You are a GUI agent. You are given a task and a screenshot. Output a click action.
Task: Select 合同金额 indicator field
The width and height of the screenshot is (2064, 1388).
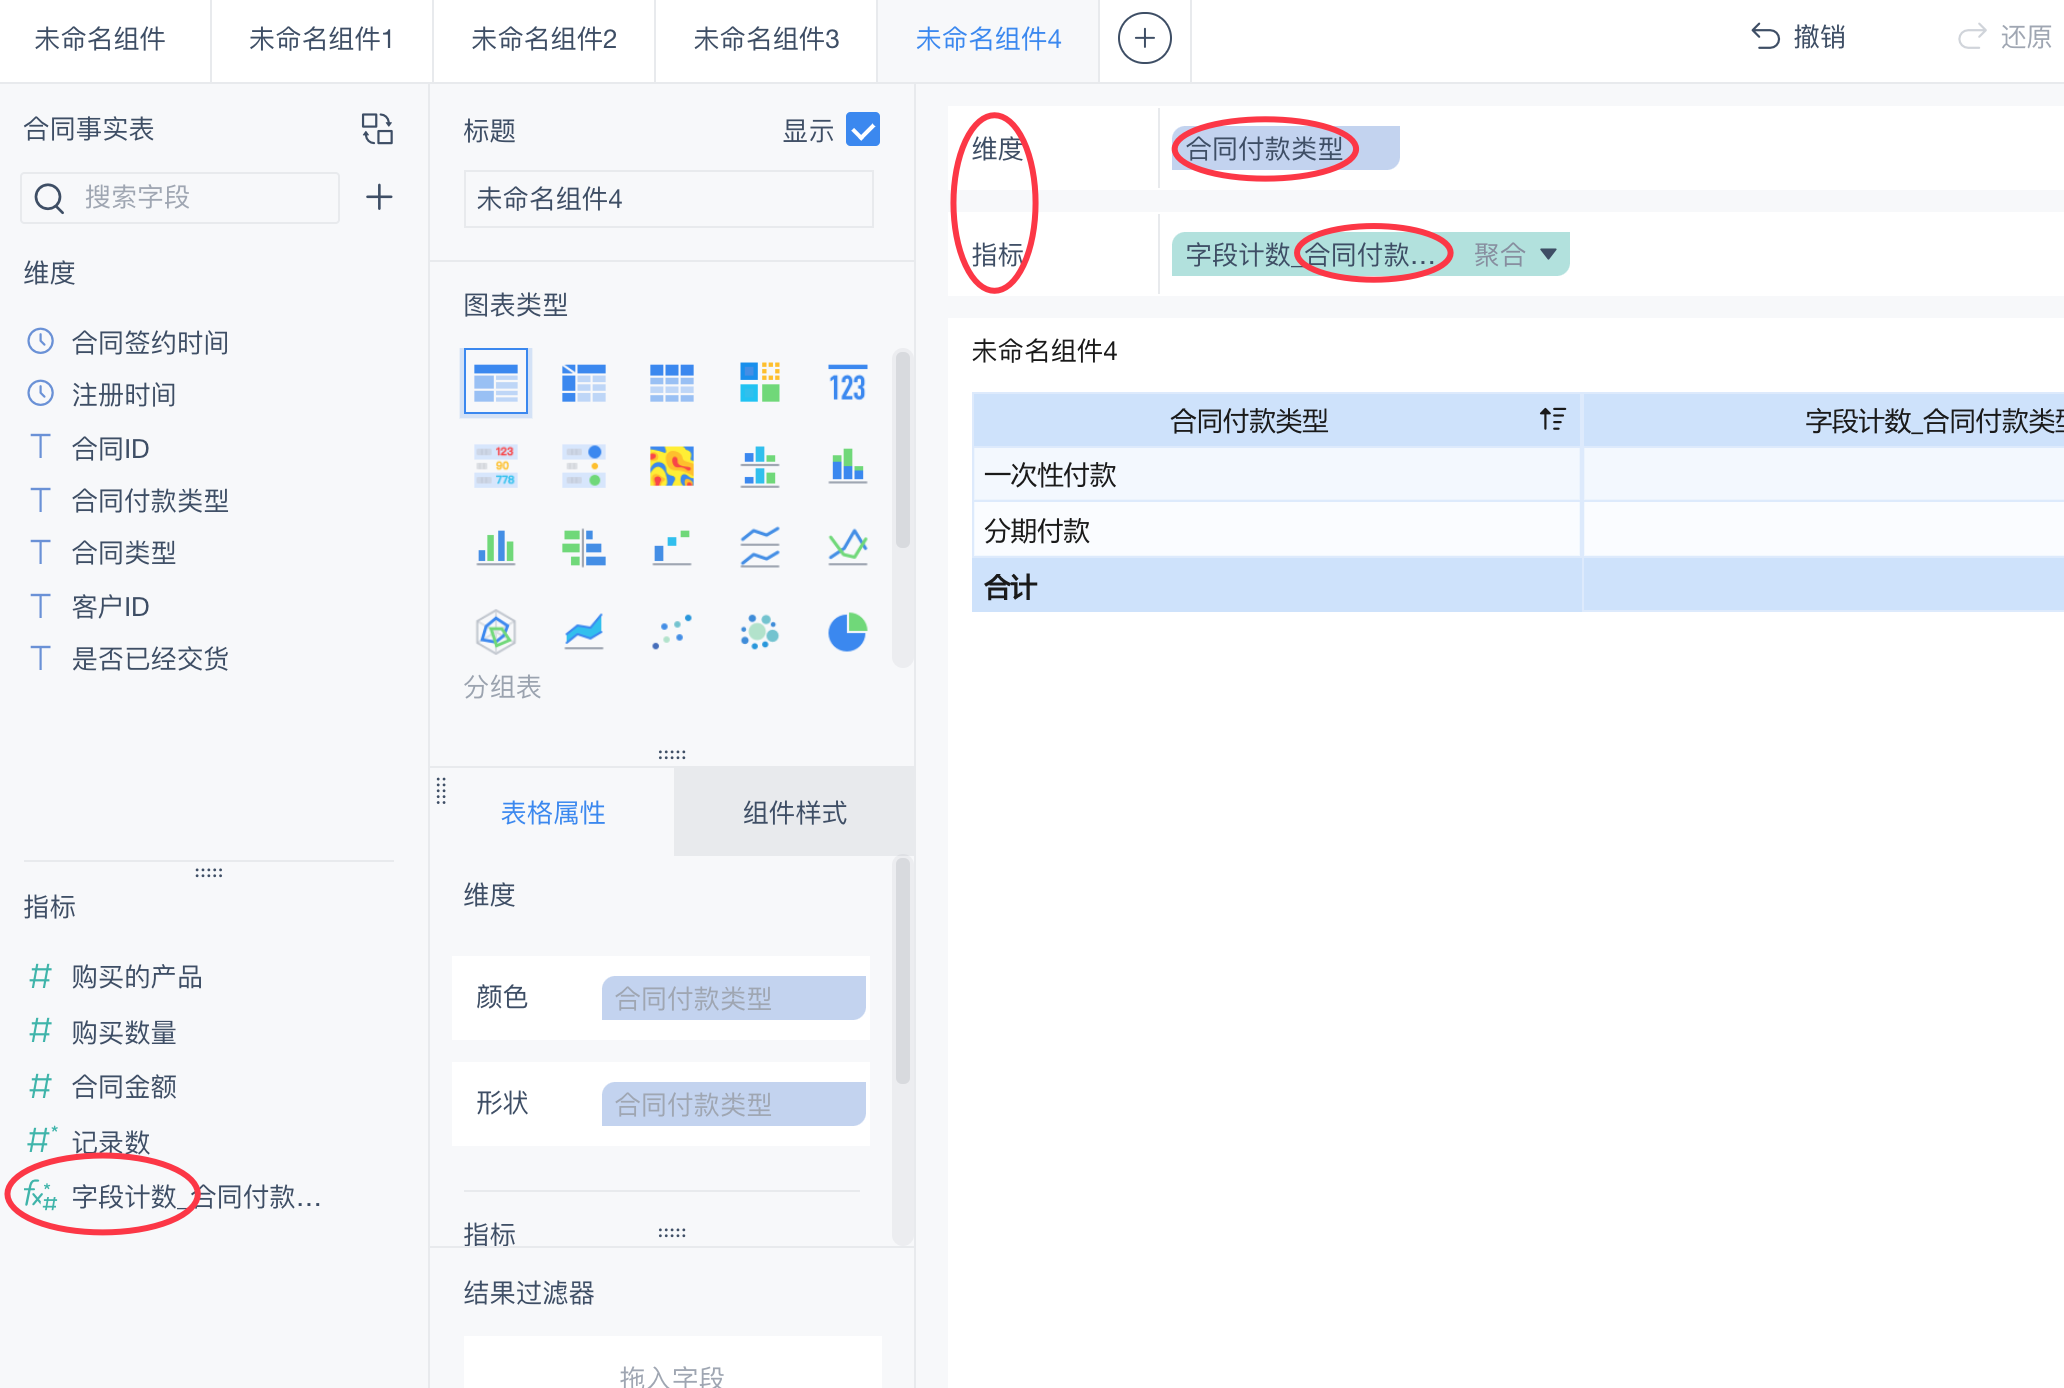pos(124,1086)
